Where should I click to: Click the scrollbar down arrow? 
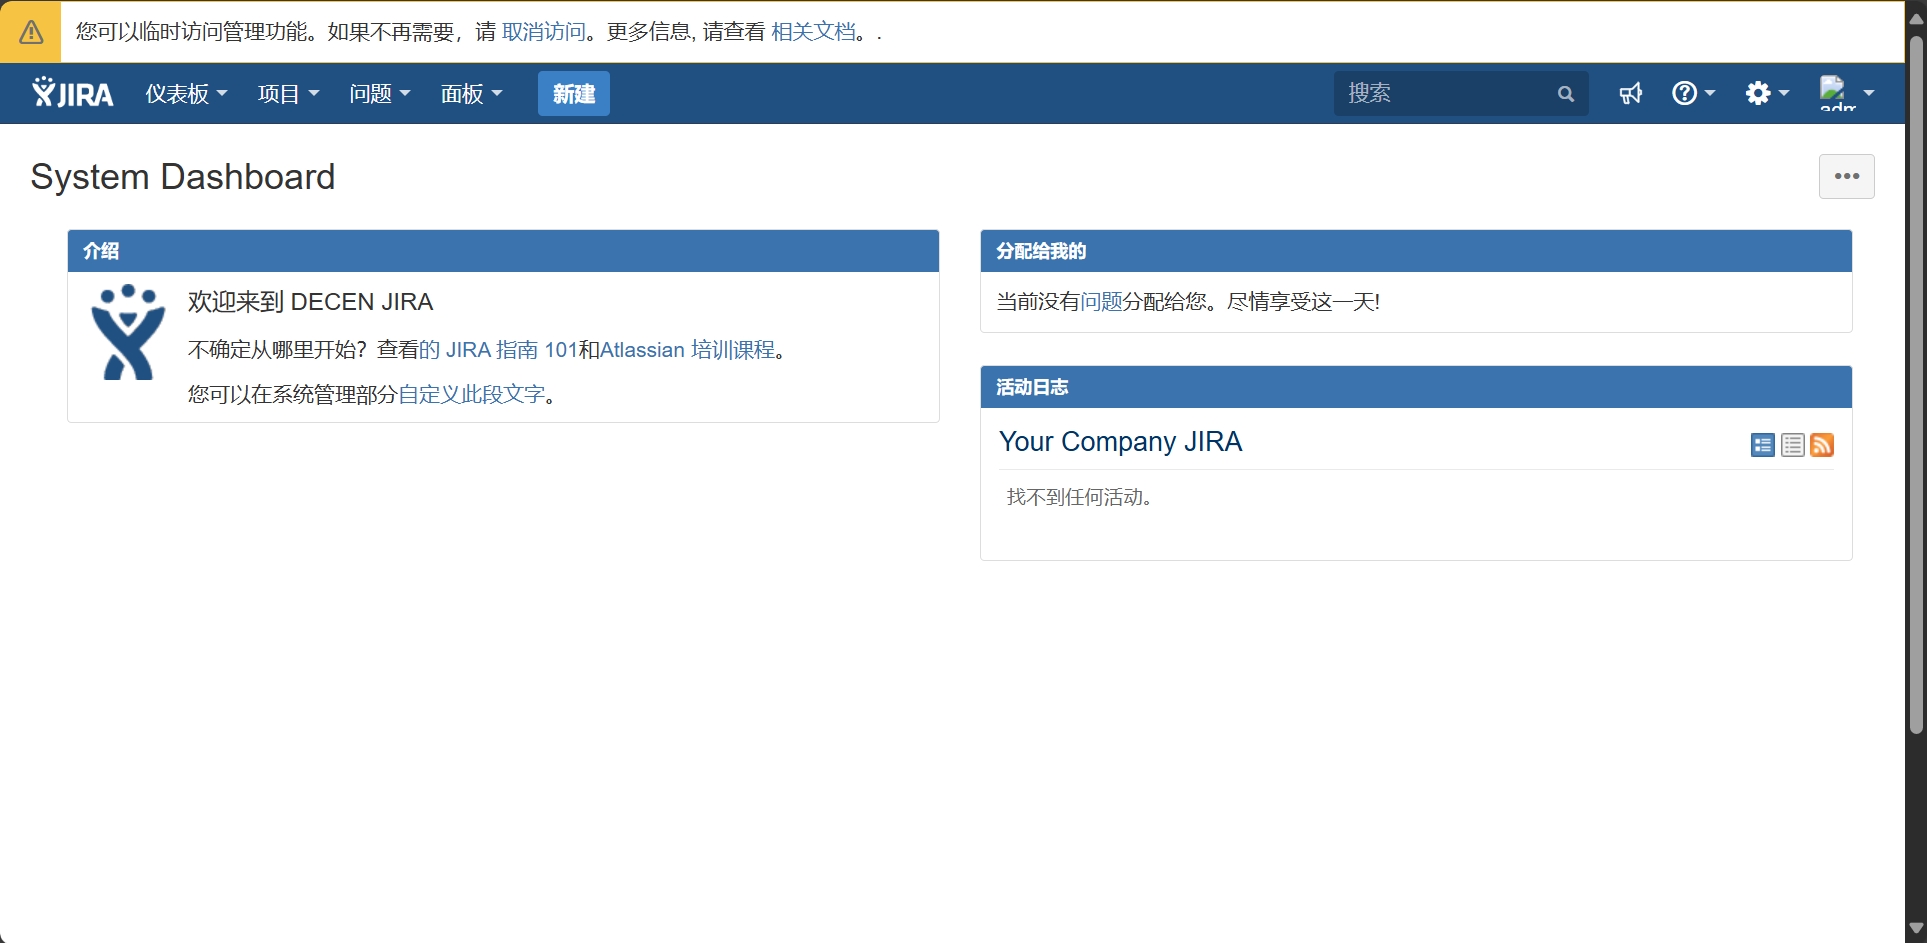tap(1916, 929)
